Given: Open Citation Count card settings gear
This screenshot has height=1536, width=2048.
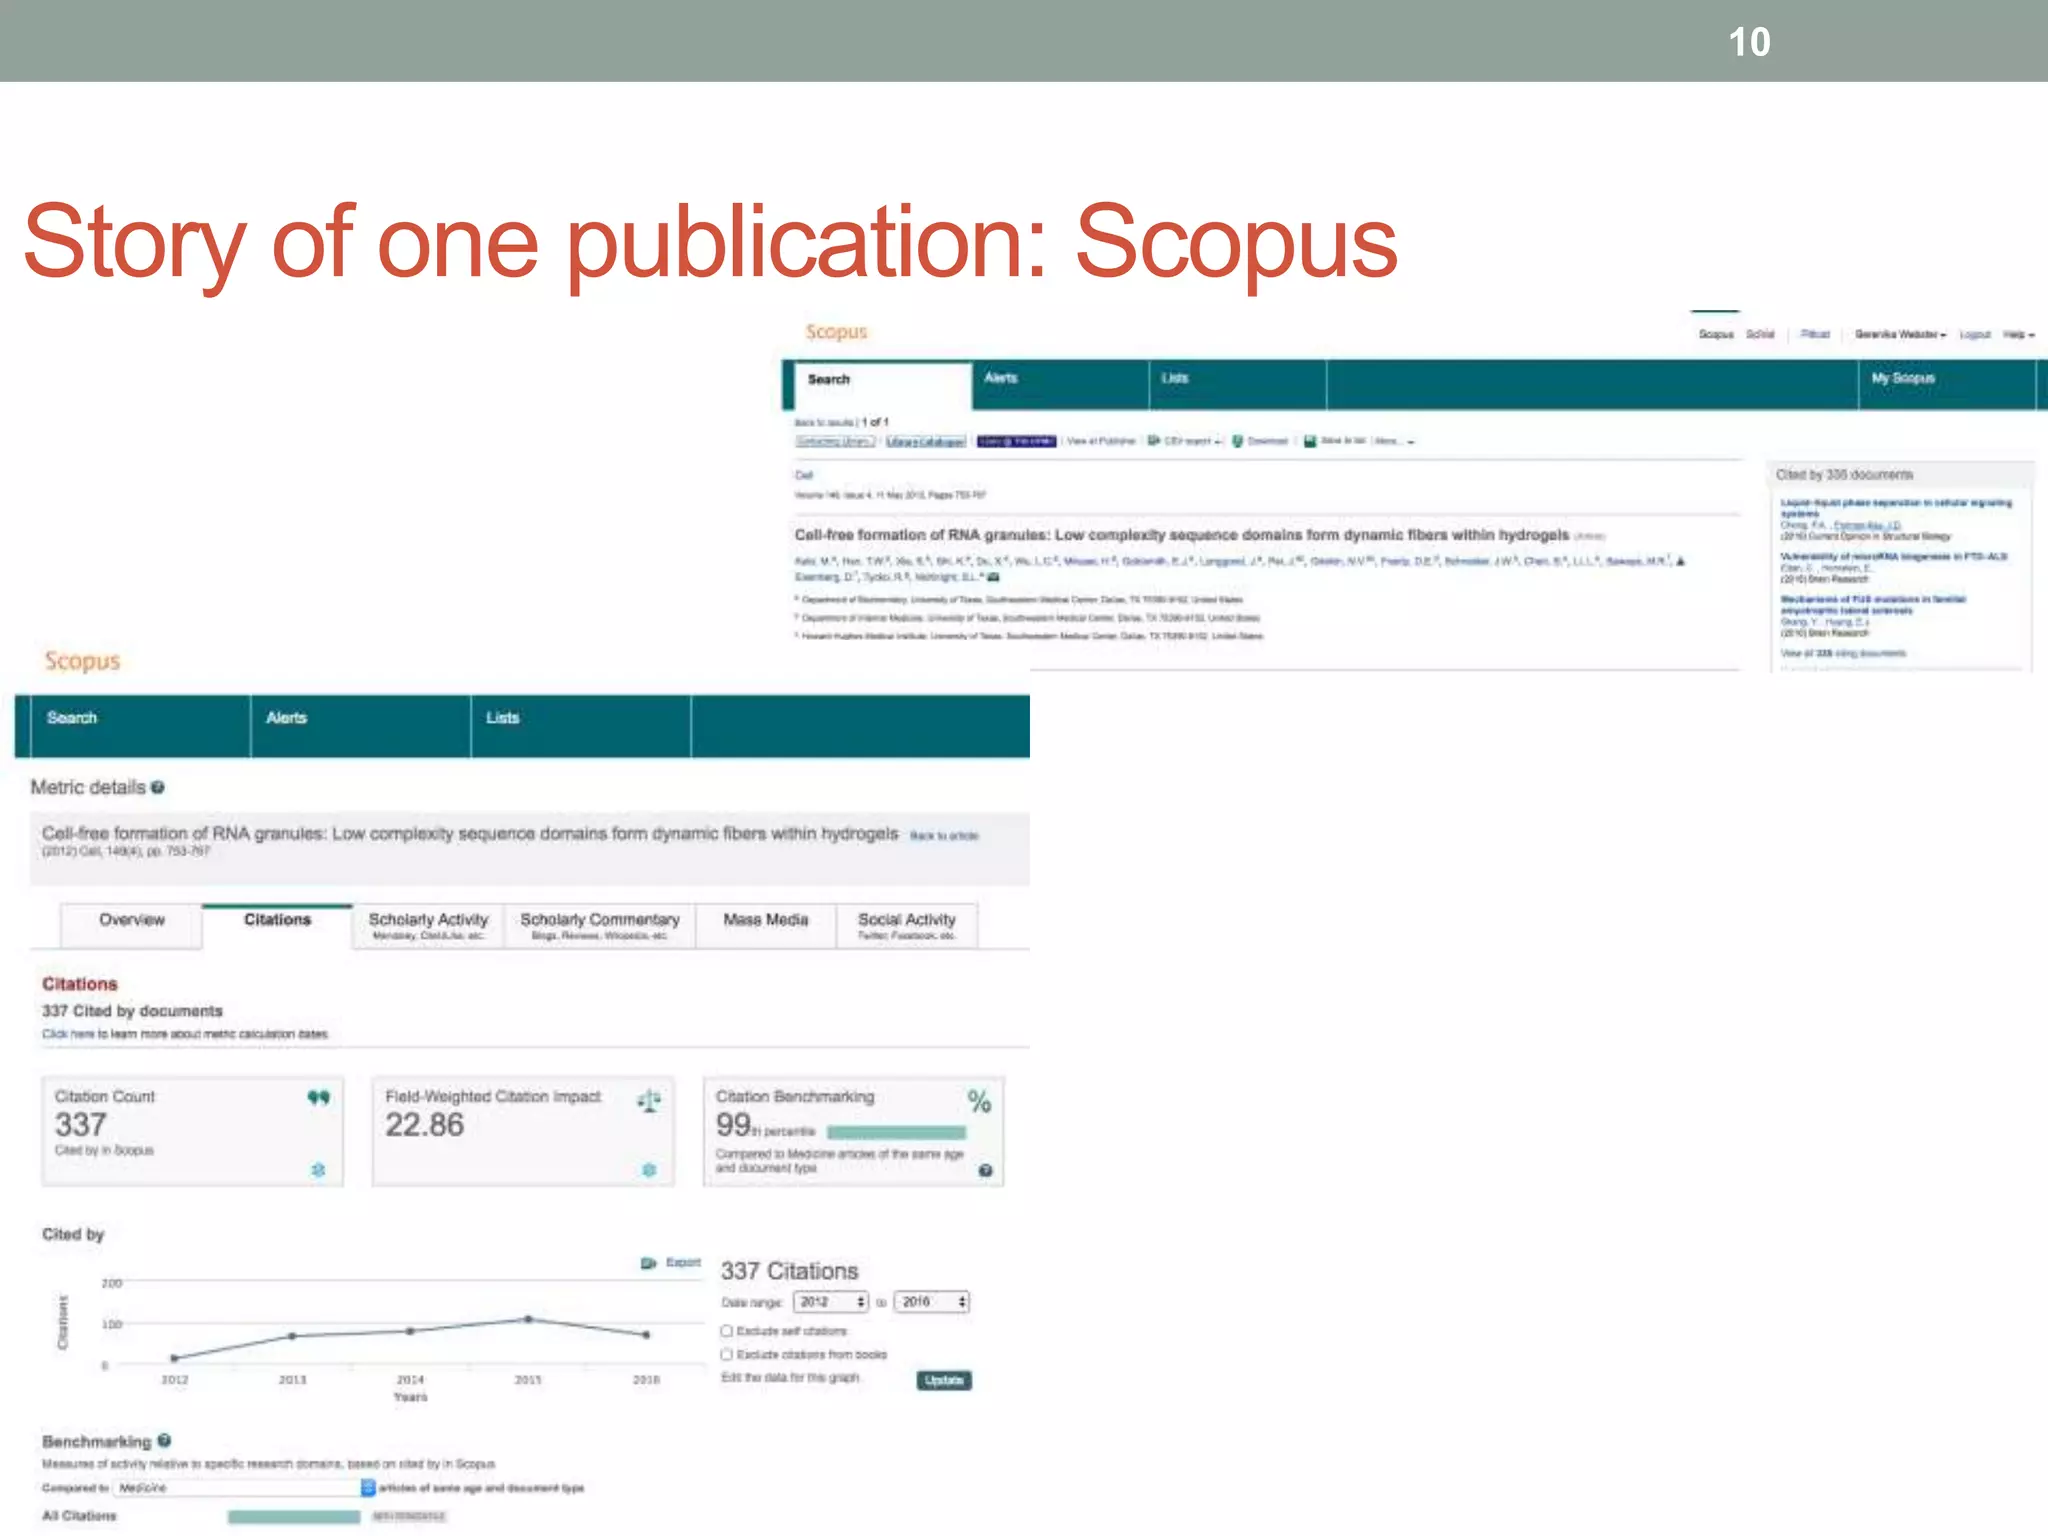Looking at the screenshot, I should (x=318, y=1170).
